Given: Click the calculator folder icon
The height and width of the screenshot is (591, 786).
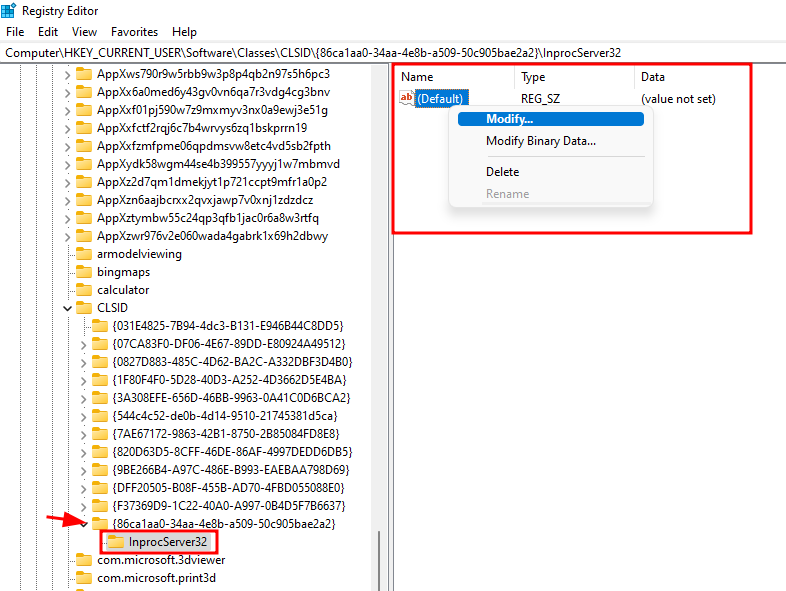Looking at the screenshot, I should [x=84, y=290].
